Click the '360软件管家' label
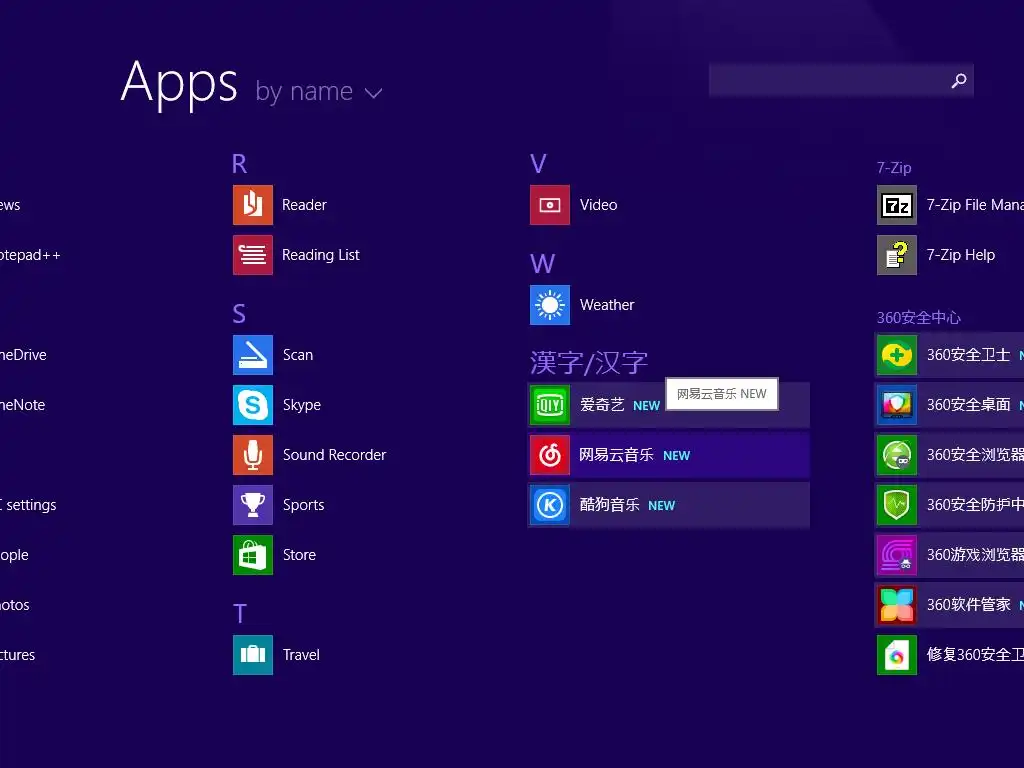The height and width of the screenshot is (768, 1024). [968, 605]
